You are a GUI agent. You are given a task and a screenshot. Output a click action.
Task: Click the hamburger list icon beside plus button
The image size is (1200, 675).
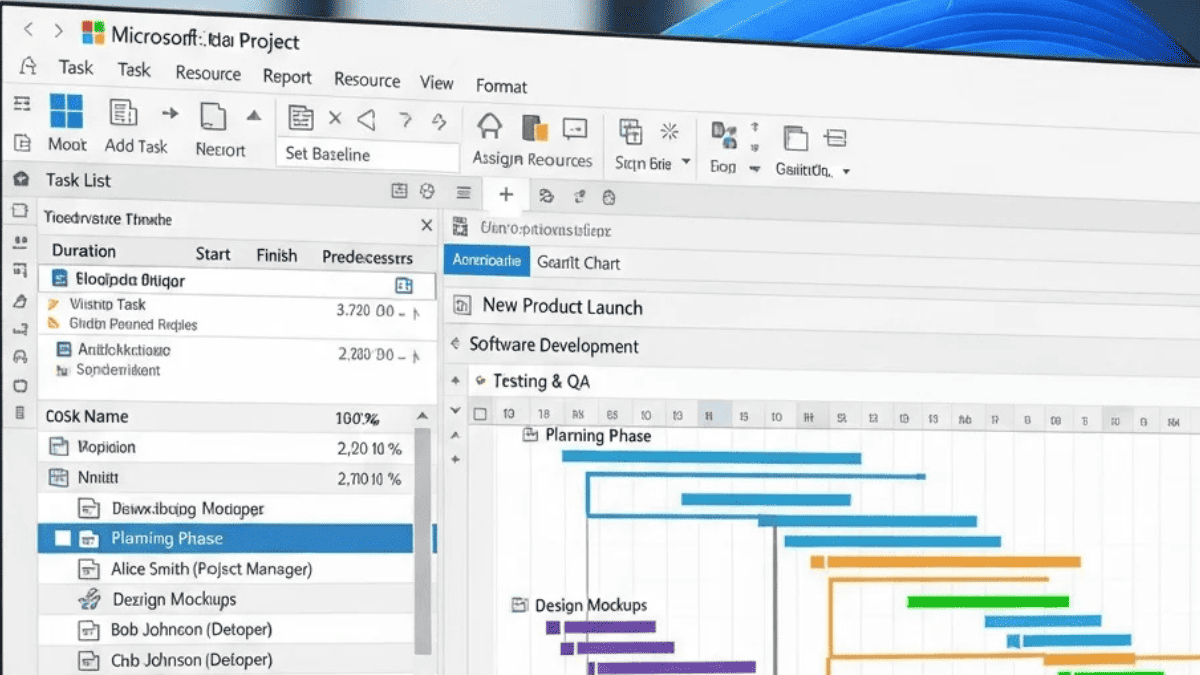tap(463, 193)
